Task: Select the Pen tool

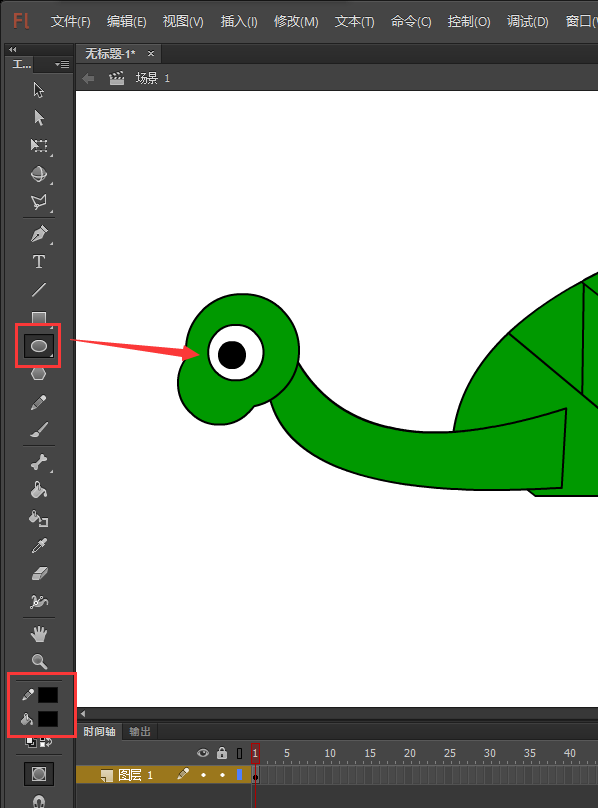Action: [39, 234]
